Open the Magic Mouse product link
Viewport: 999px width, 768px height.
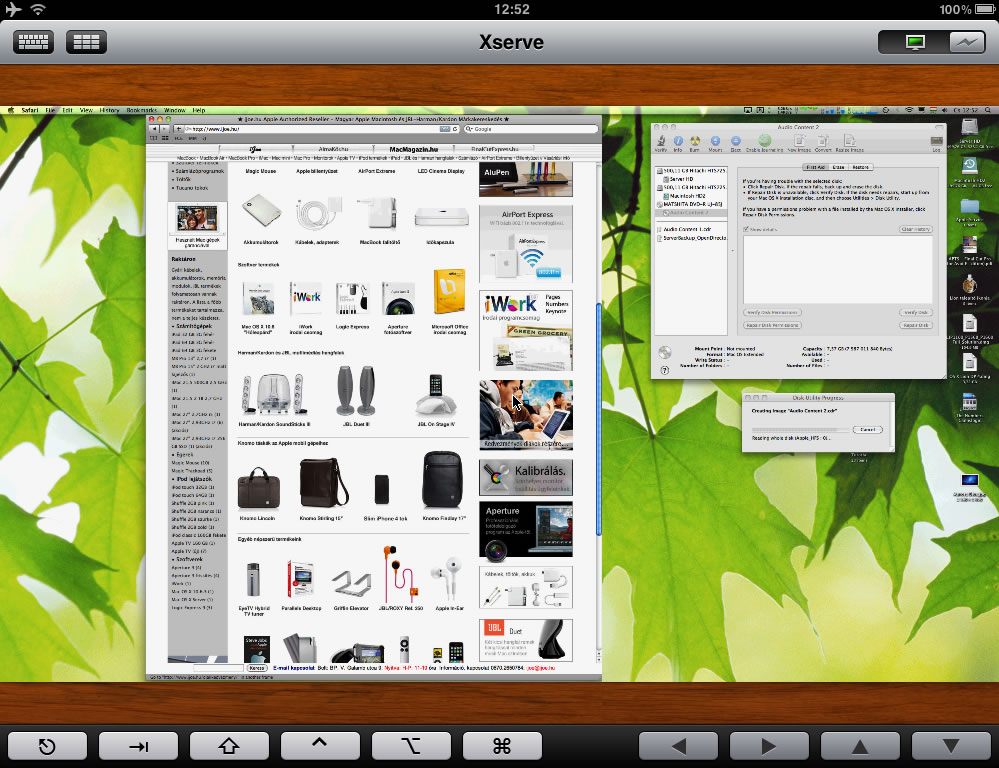tap(261, 171)
